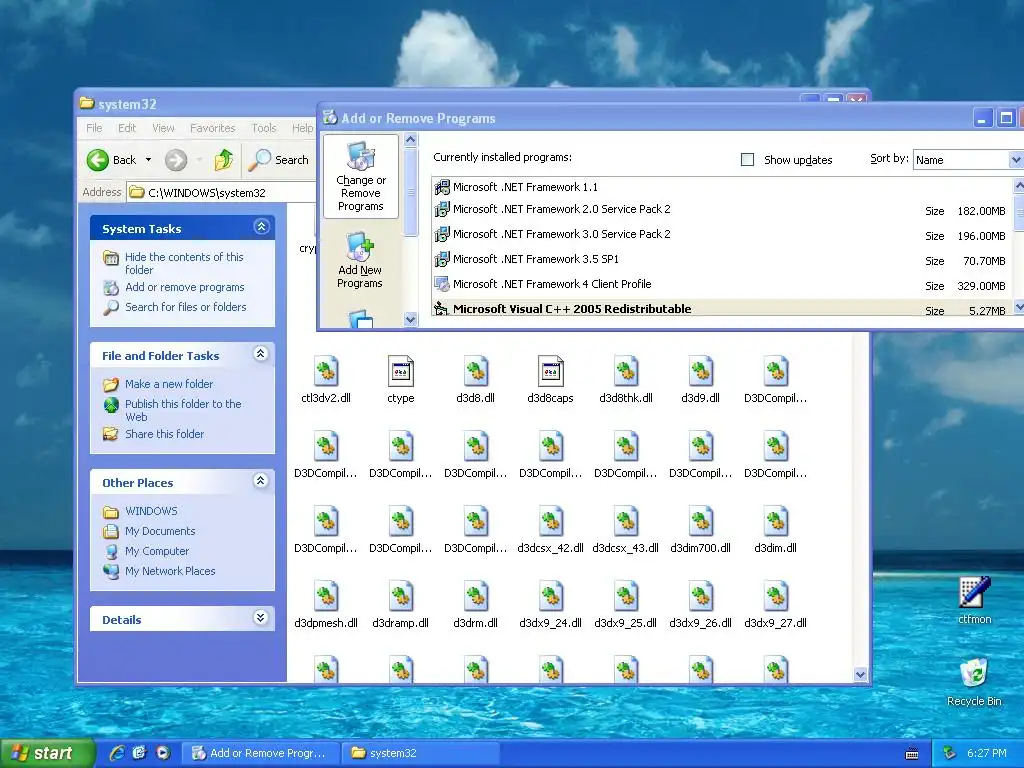Select the d3dcsx_42.dll file icon
Screen dimensions: 1024x768
pos(551,522)
